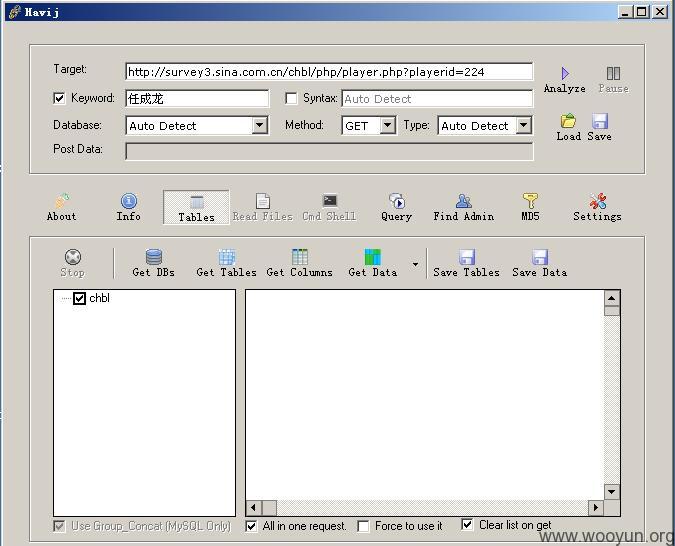Screen dimensions: 675x546
Task: Start analysis with the Analyze button
Action: pyautogui.click(x=564, y=80)
